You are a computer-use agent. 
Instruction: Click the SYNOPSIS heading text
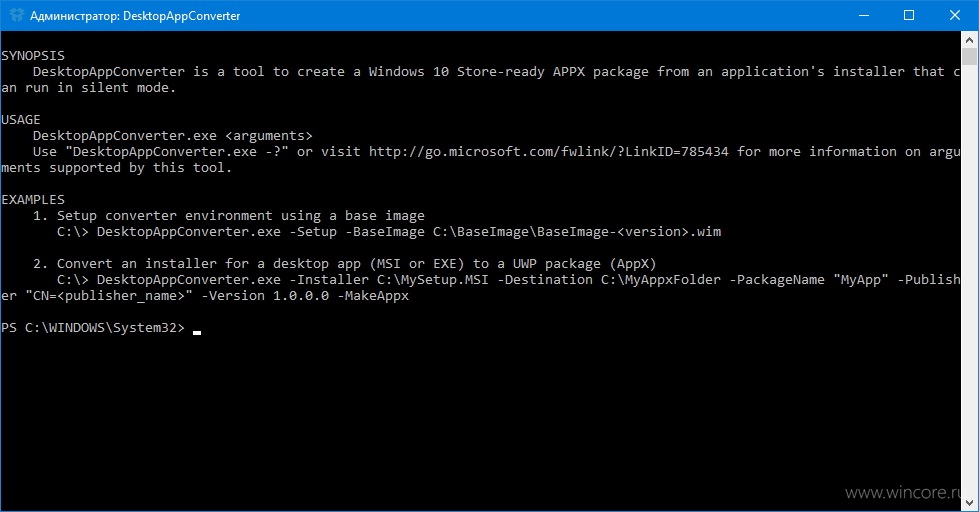point(32,56)
